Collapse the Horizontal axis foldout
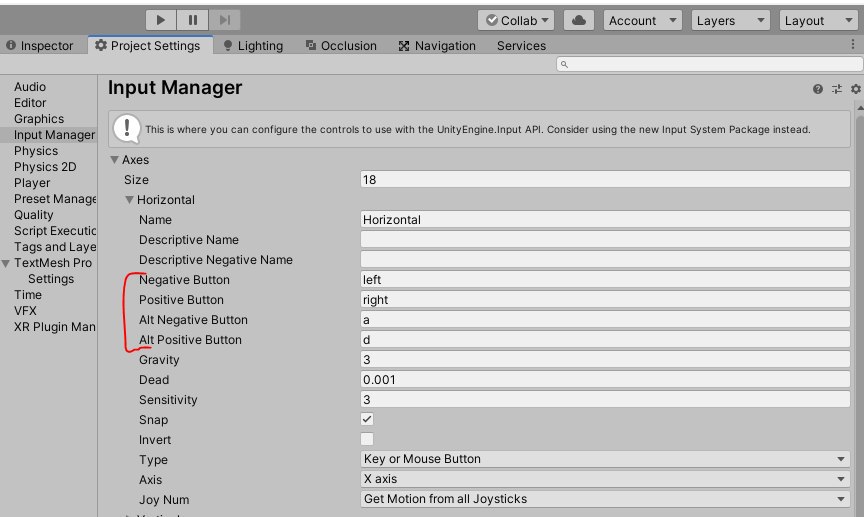Image resolution: width=864 pixels, height=517 pixels. [129, 200]
